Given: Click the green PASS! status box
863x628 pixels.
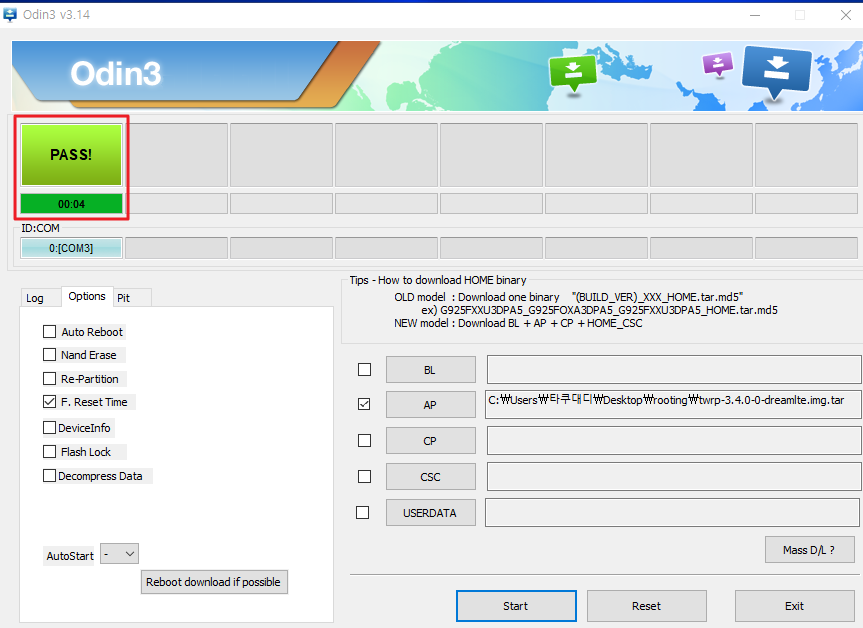Looking at the screenshot, I should click(72, 155).
